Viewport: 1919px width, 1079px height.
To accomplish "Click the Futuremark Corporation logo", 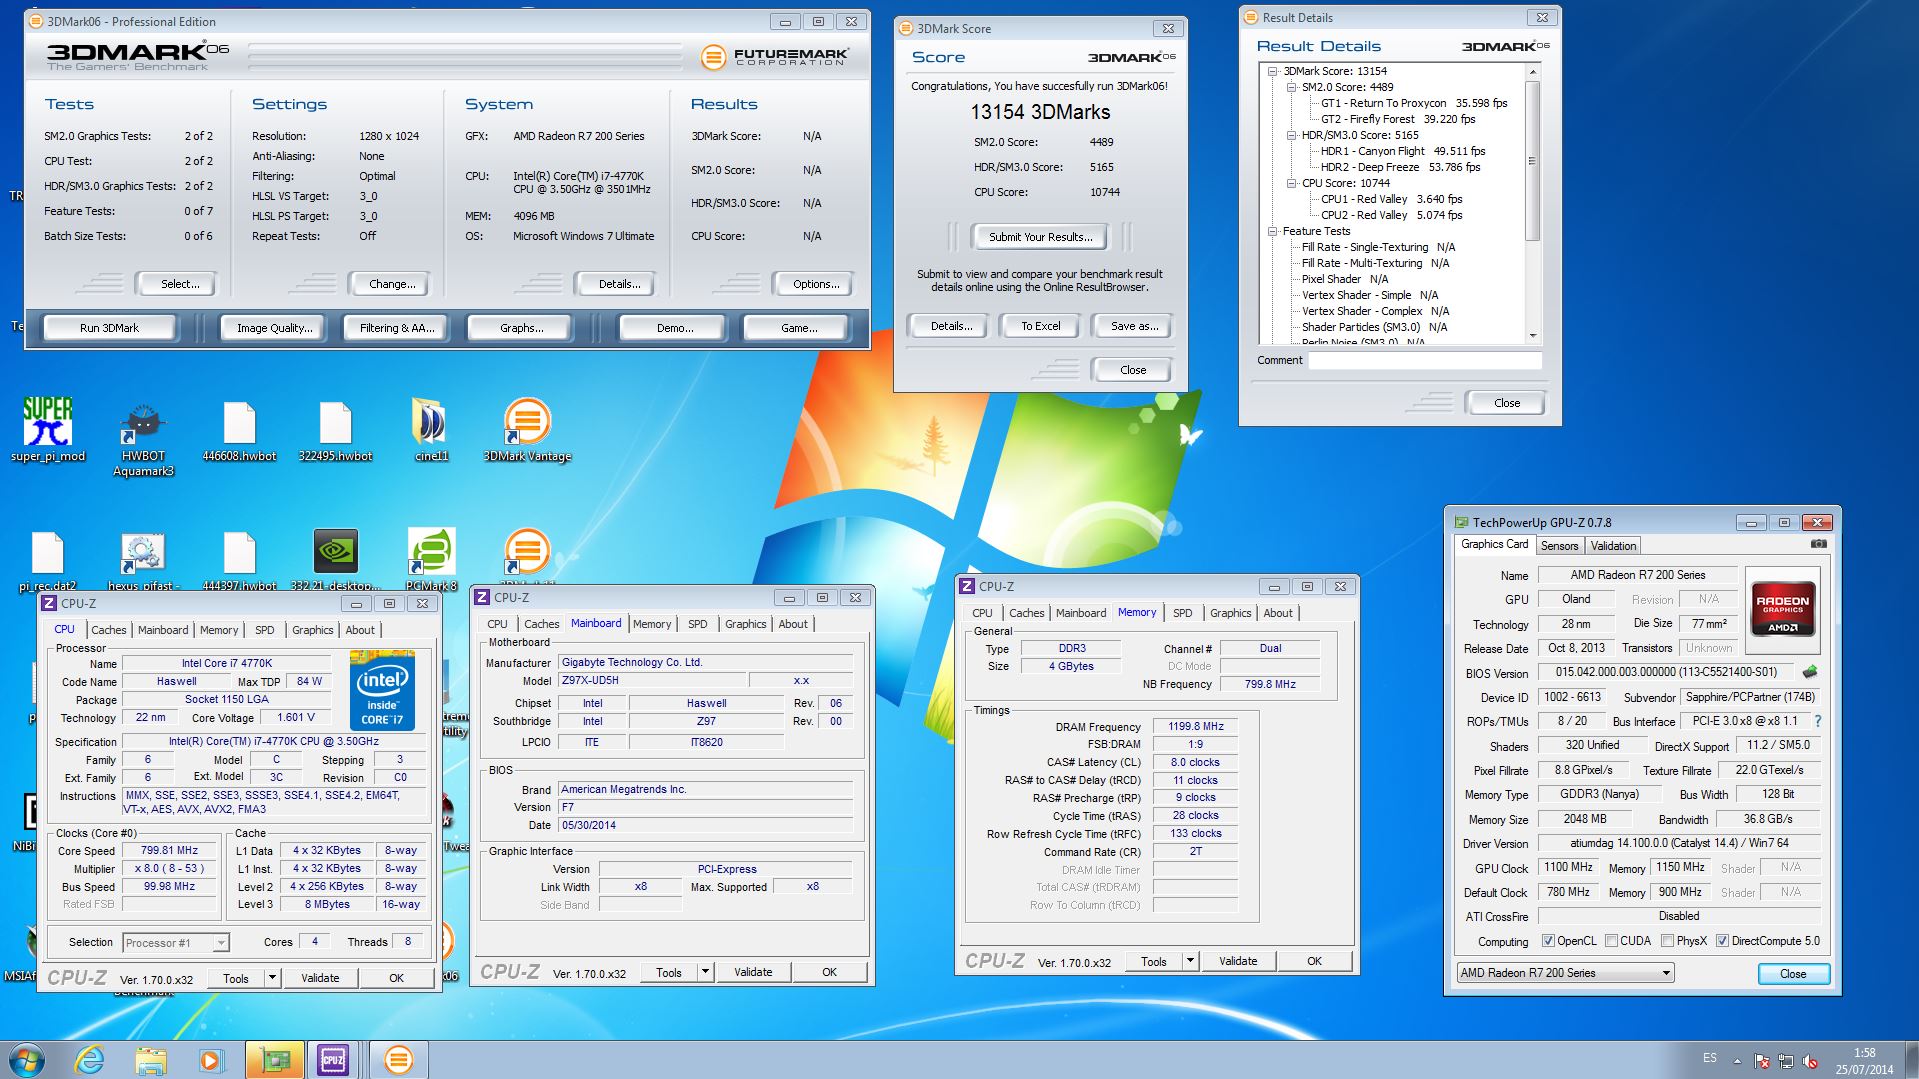I will click(776, 57).
